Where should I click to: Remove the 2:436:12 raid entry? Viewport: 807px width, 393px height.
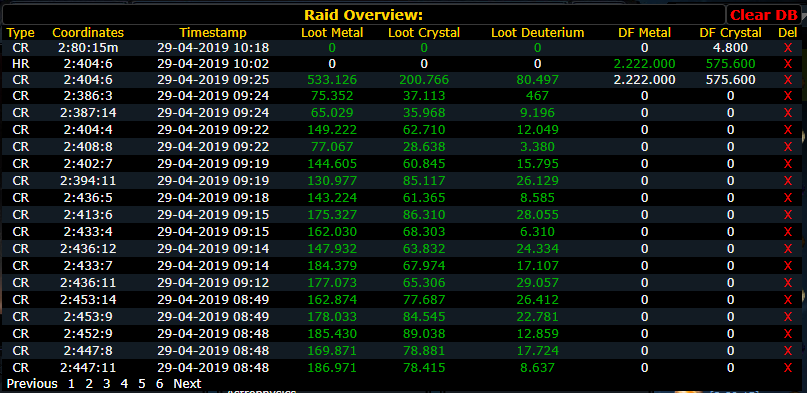(x=787, y=248)
